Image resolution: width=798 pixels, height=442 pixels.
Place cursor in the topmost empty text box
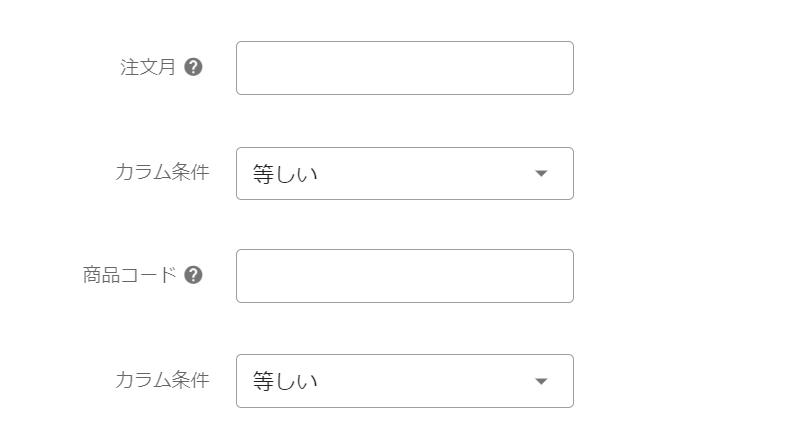pyautogui.click(x=404, y=68)
